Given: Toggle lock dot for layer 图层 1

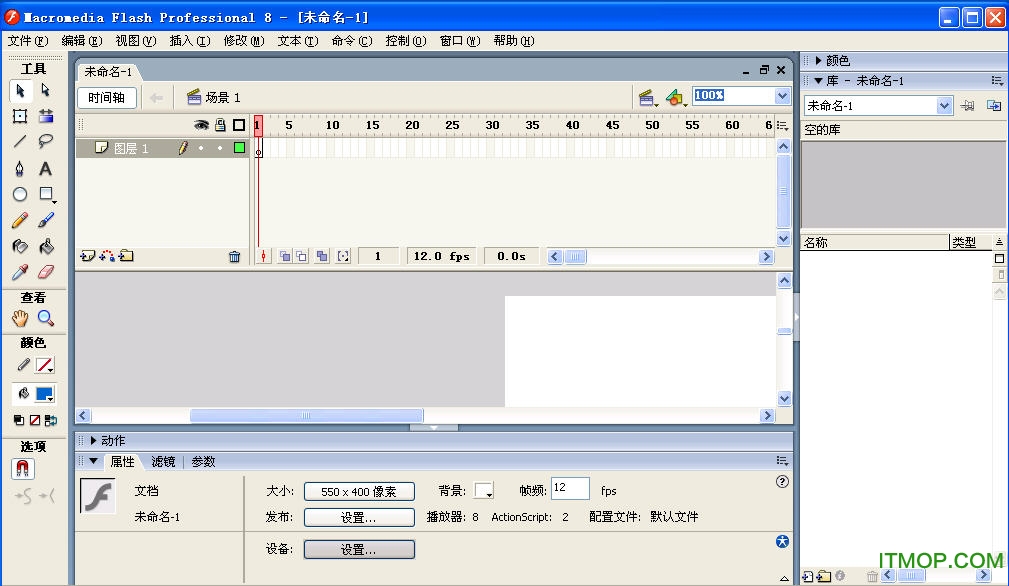Looking at the screenshot, I should click(x=220, y=148).
